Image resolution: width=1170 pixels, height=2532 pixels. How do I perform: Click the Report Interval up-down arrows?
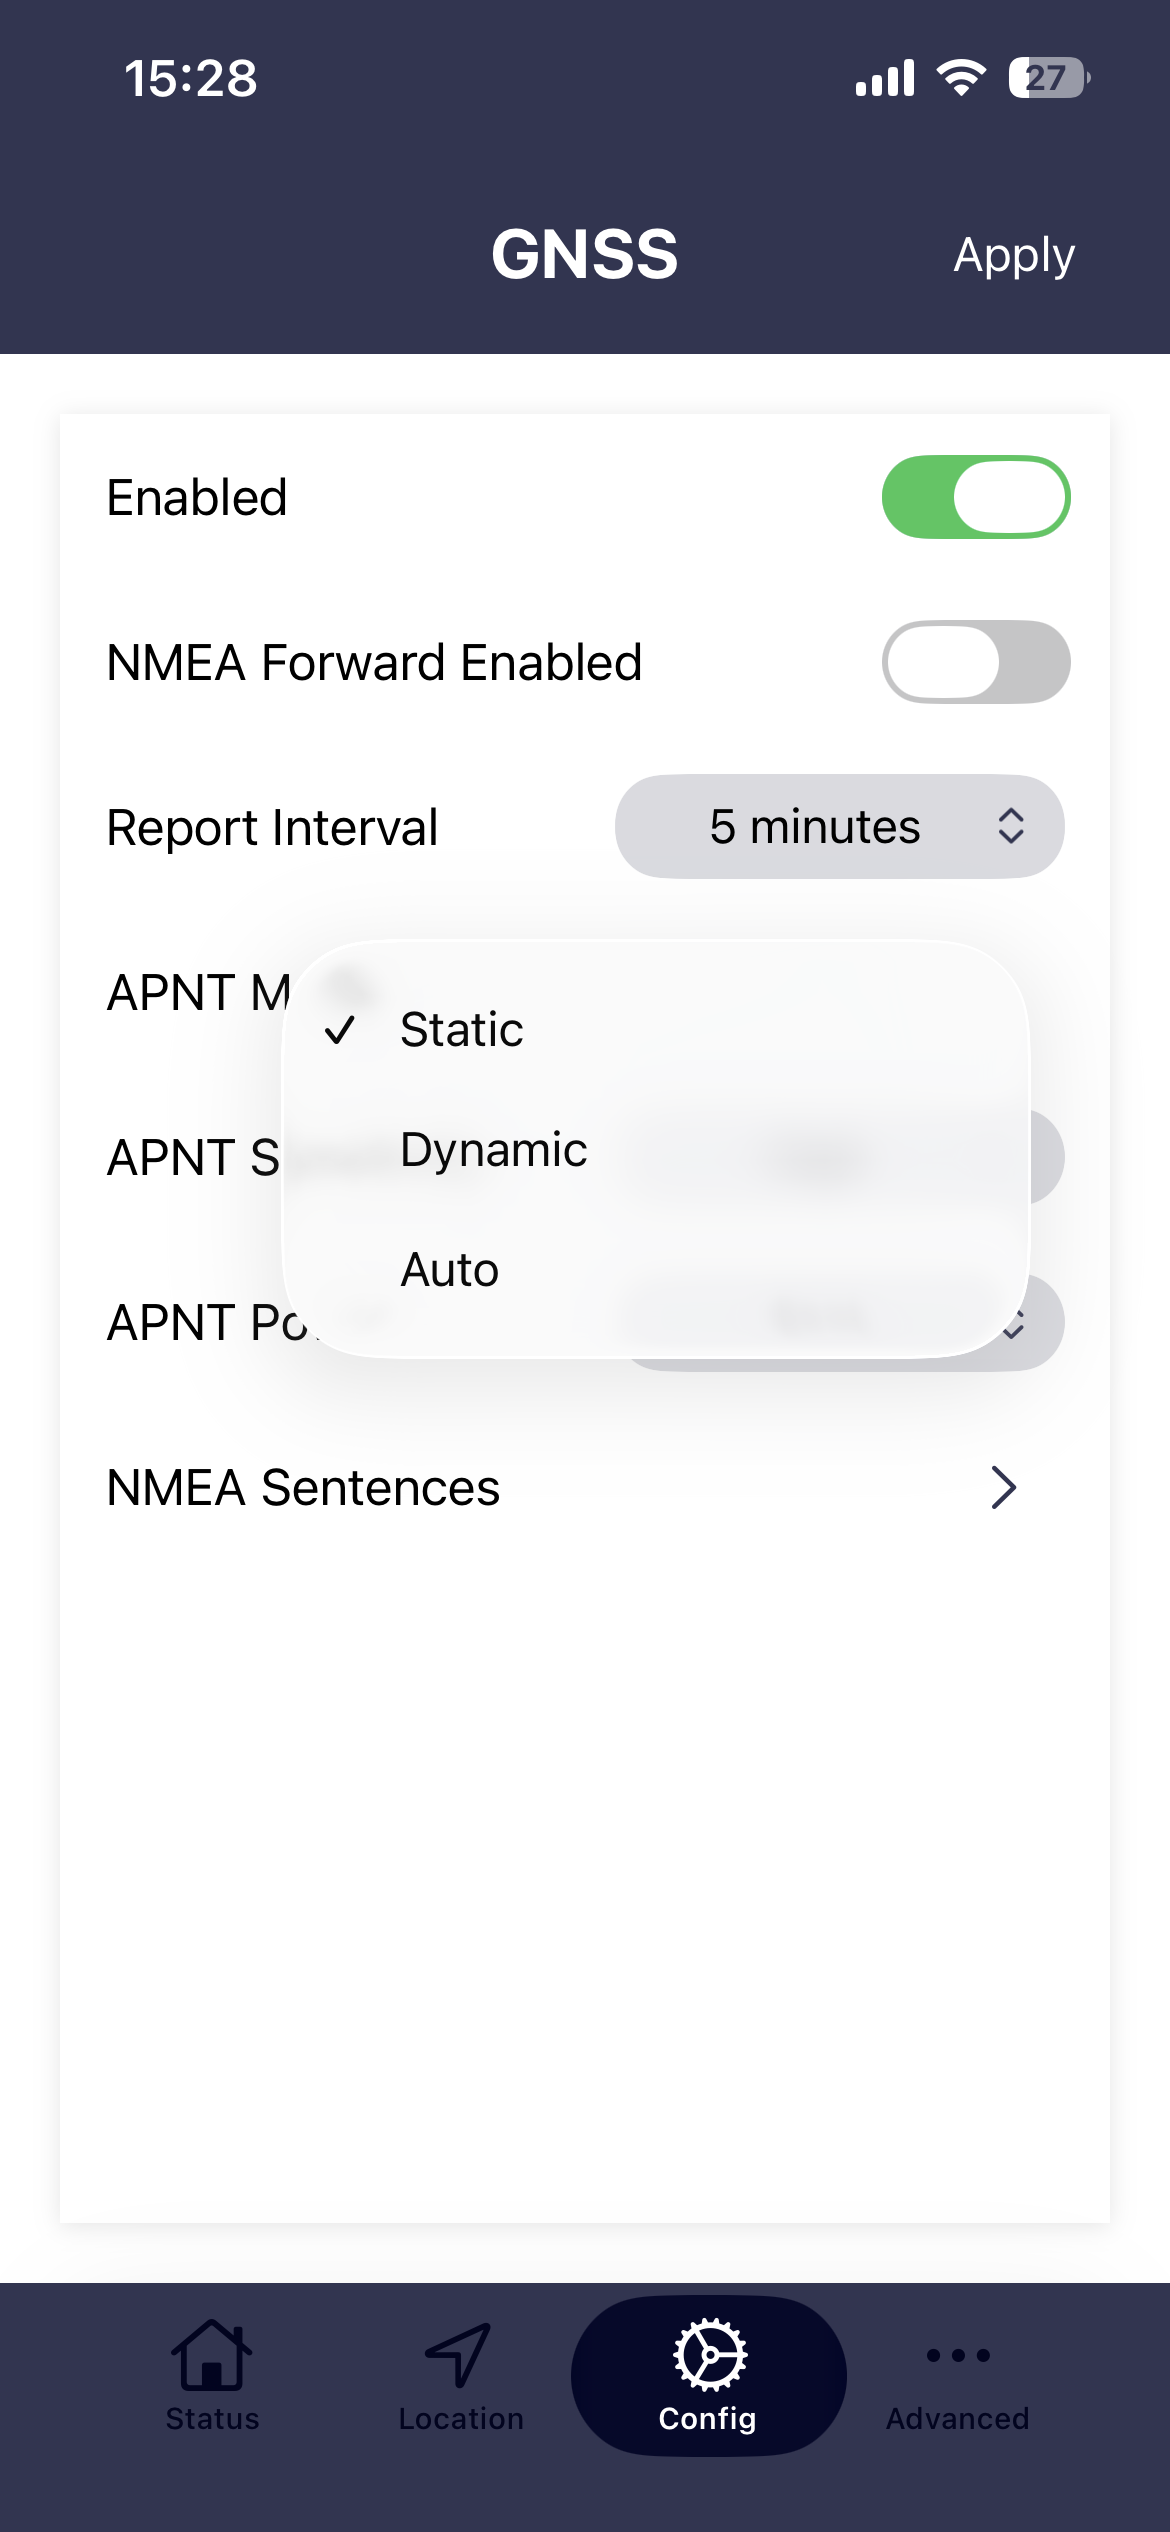[1011, 827]
